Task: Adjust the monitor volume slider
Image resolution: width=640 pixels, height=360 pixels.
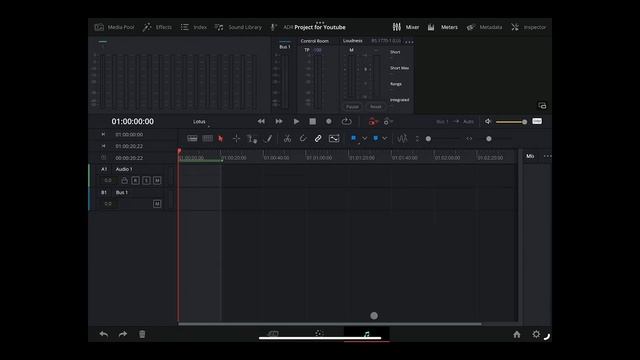Action: click(x=511, y=122)
